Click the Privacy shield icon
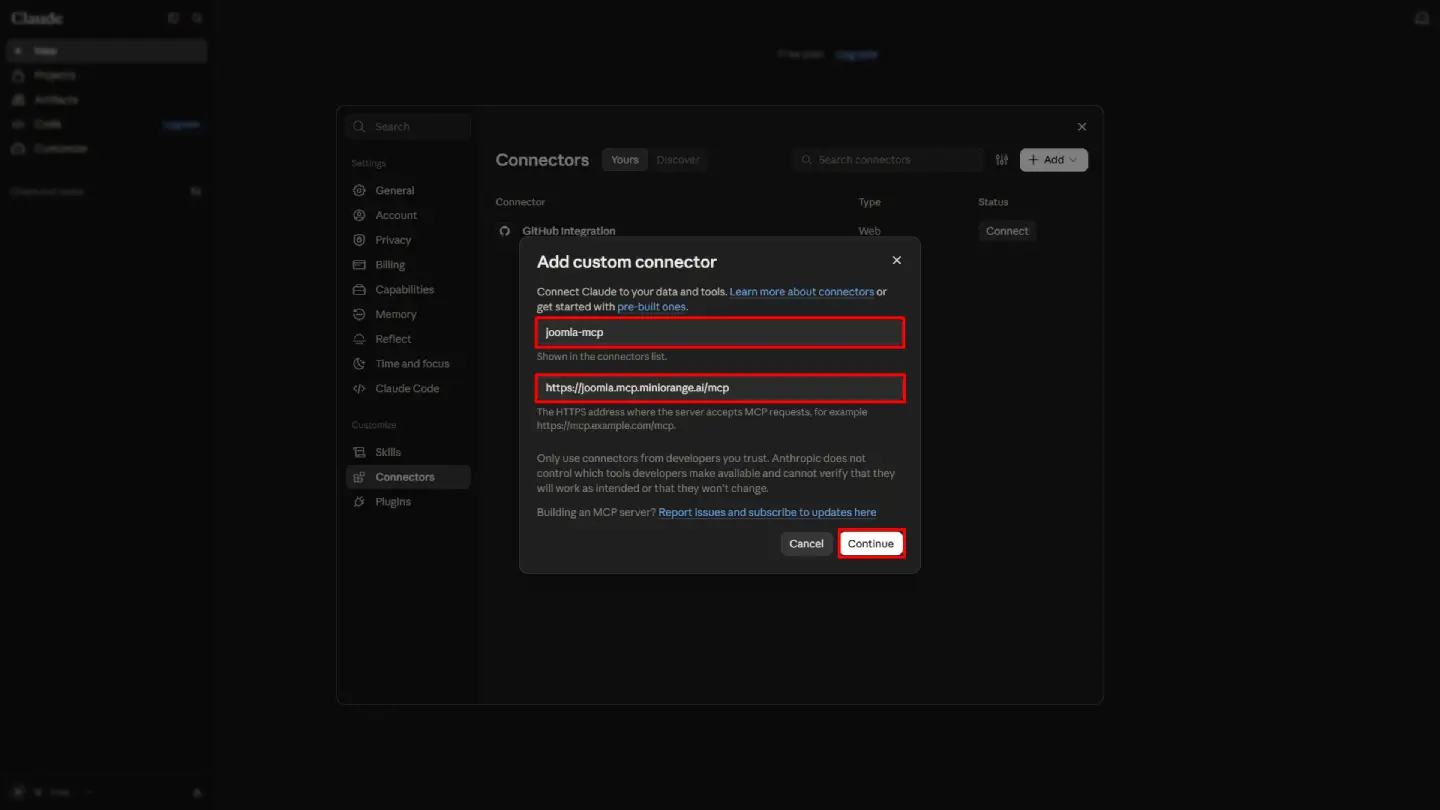1440x810 pixels. click(x=359, y=240)
